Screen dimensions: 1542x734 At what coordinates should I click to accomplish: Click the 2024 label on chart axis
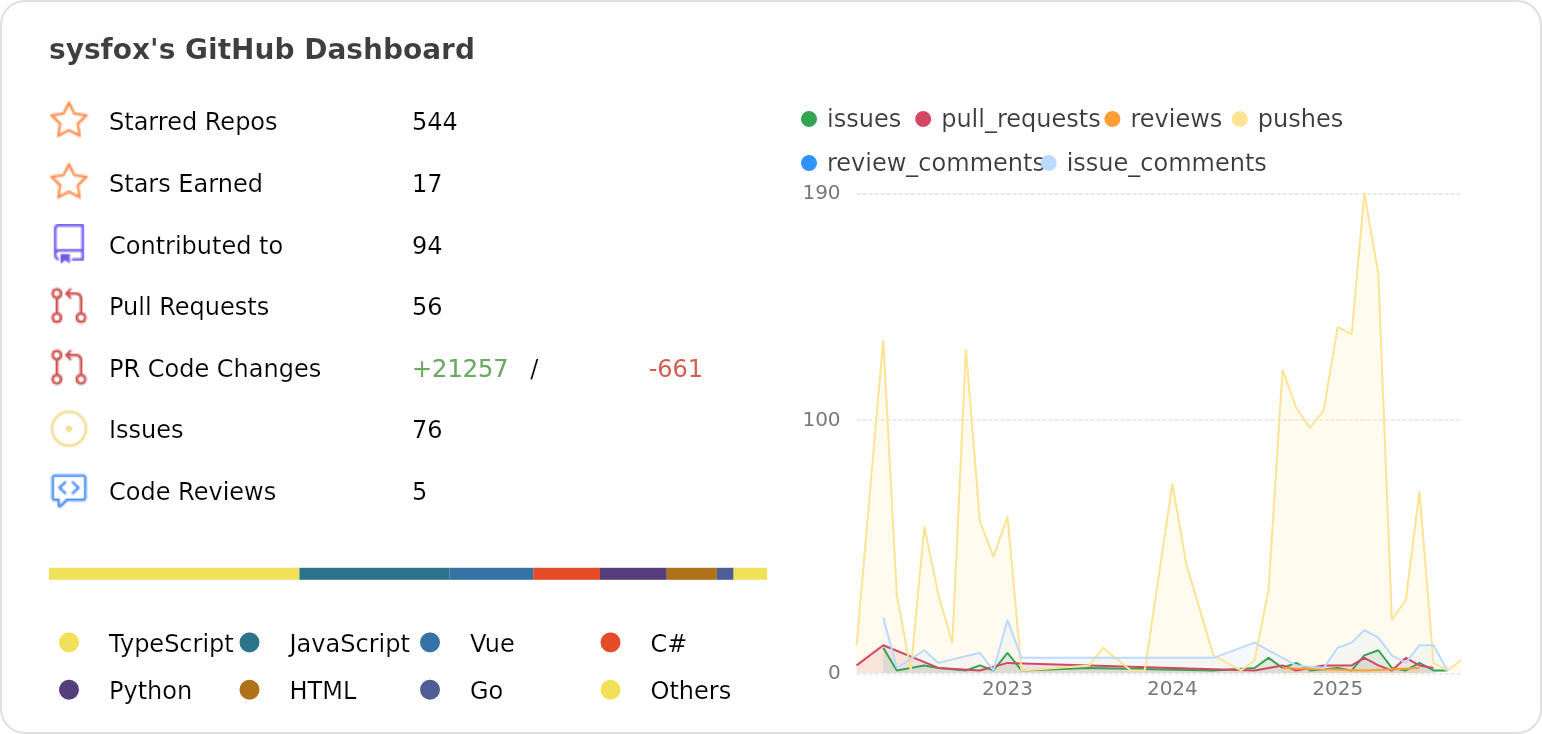(1172, 689)
